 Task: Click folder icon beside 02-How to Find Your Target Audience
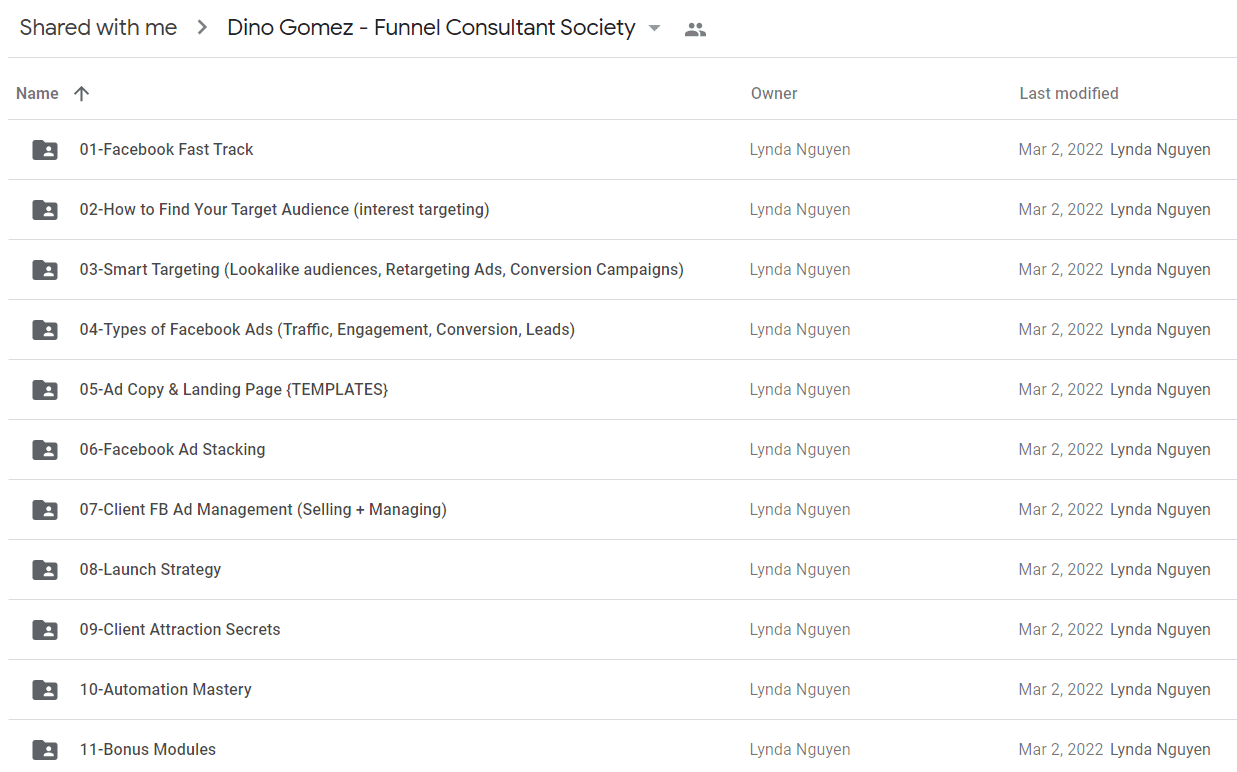pos(45,210)
